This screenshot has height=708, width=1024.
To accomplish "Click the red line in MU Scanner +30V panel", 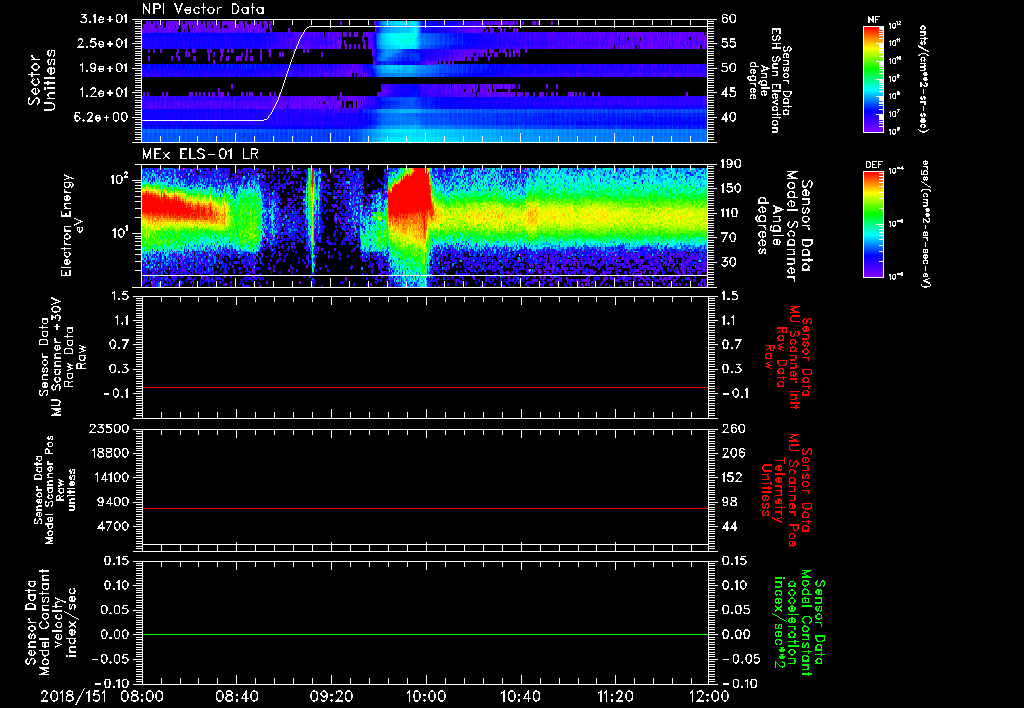I will (x=424, y=387).
